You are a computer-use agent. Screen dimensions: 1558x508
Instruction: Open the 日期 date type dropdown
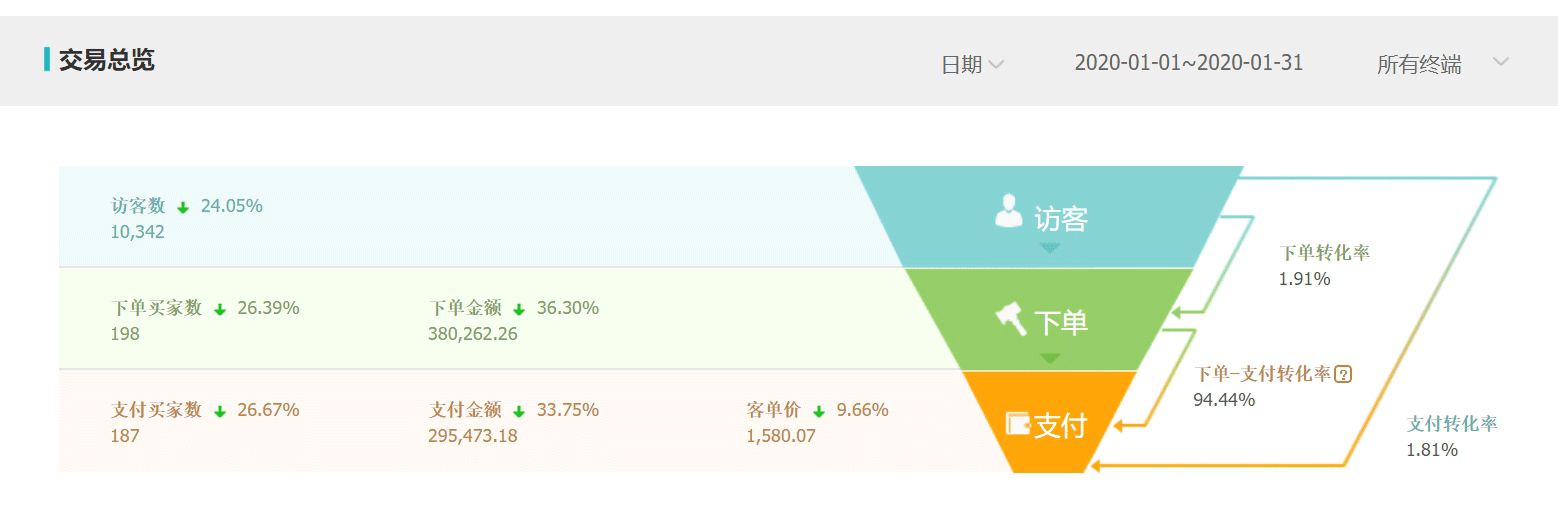click(x=972, y=65)
